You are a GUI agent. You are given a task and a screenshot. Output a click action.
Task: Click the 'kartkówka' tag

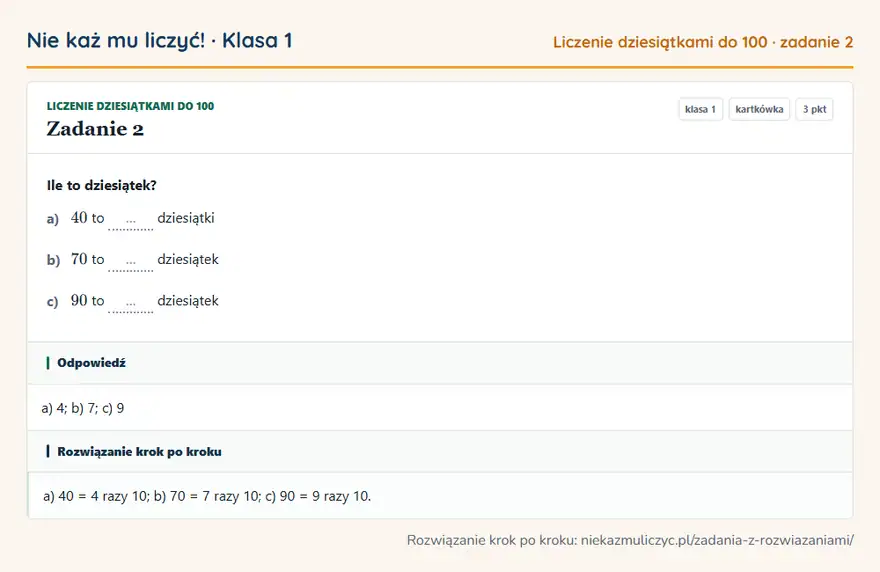click(x=759, y=109)
